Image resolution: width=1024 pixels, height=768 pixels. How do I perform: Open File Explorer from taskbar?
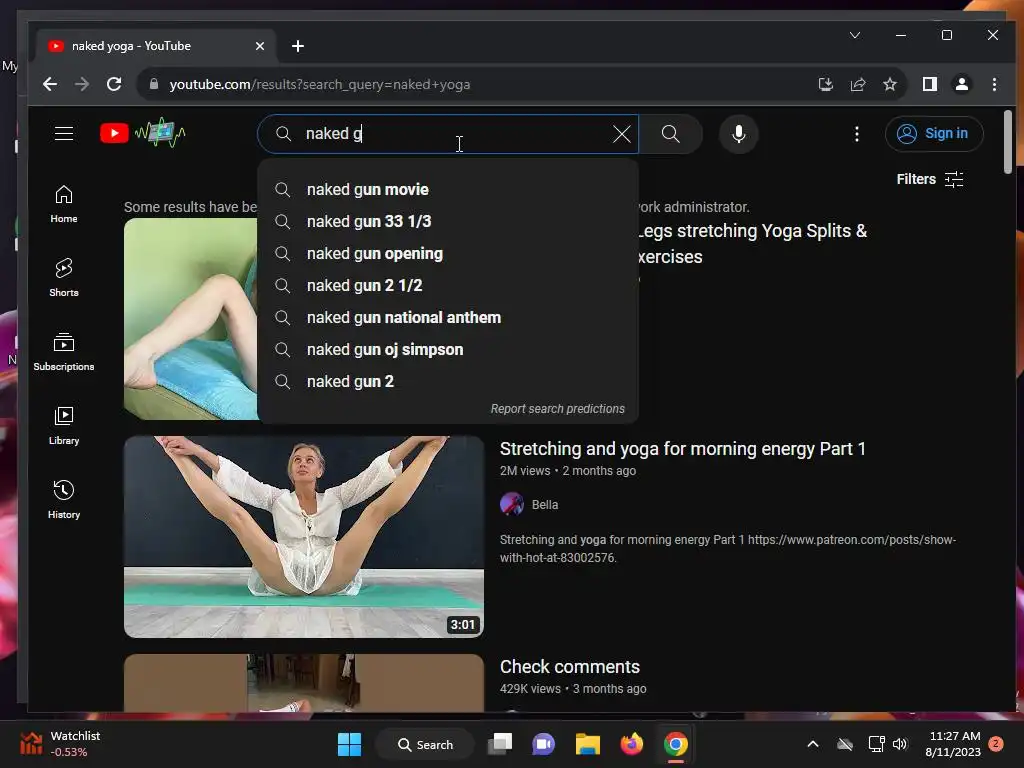pyautogui.click(x=588, y=744)
